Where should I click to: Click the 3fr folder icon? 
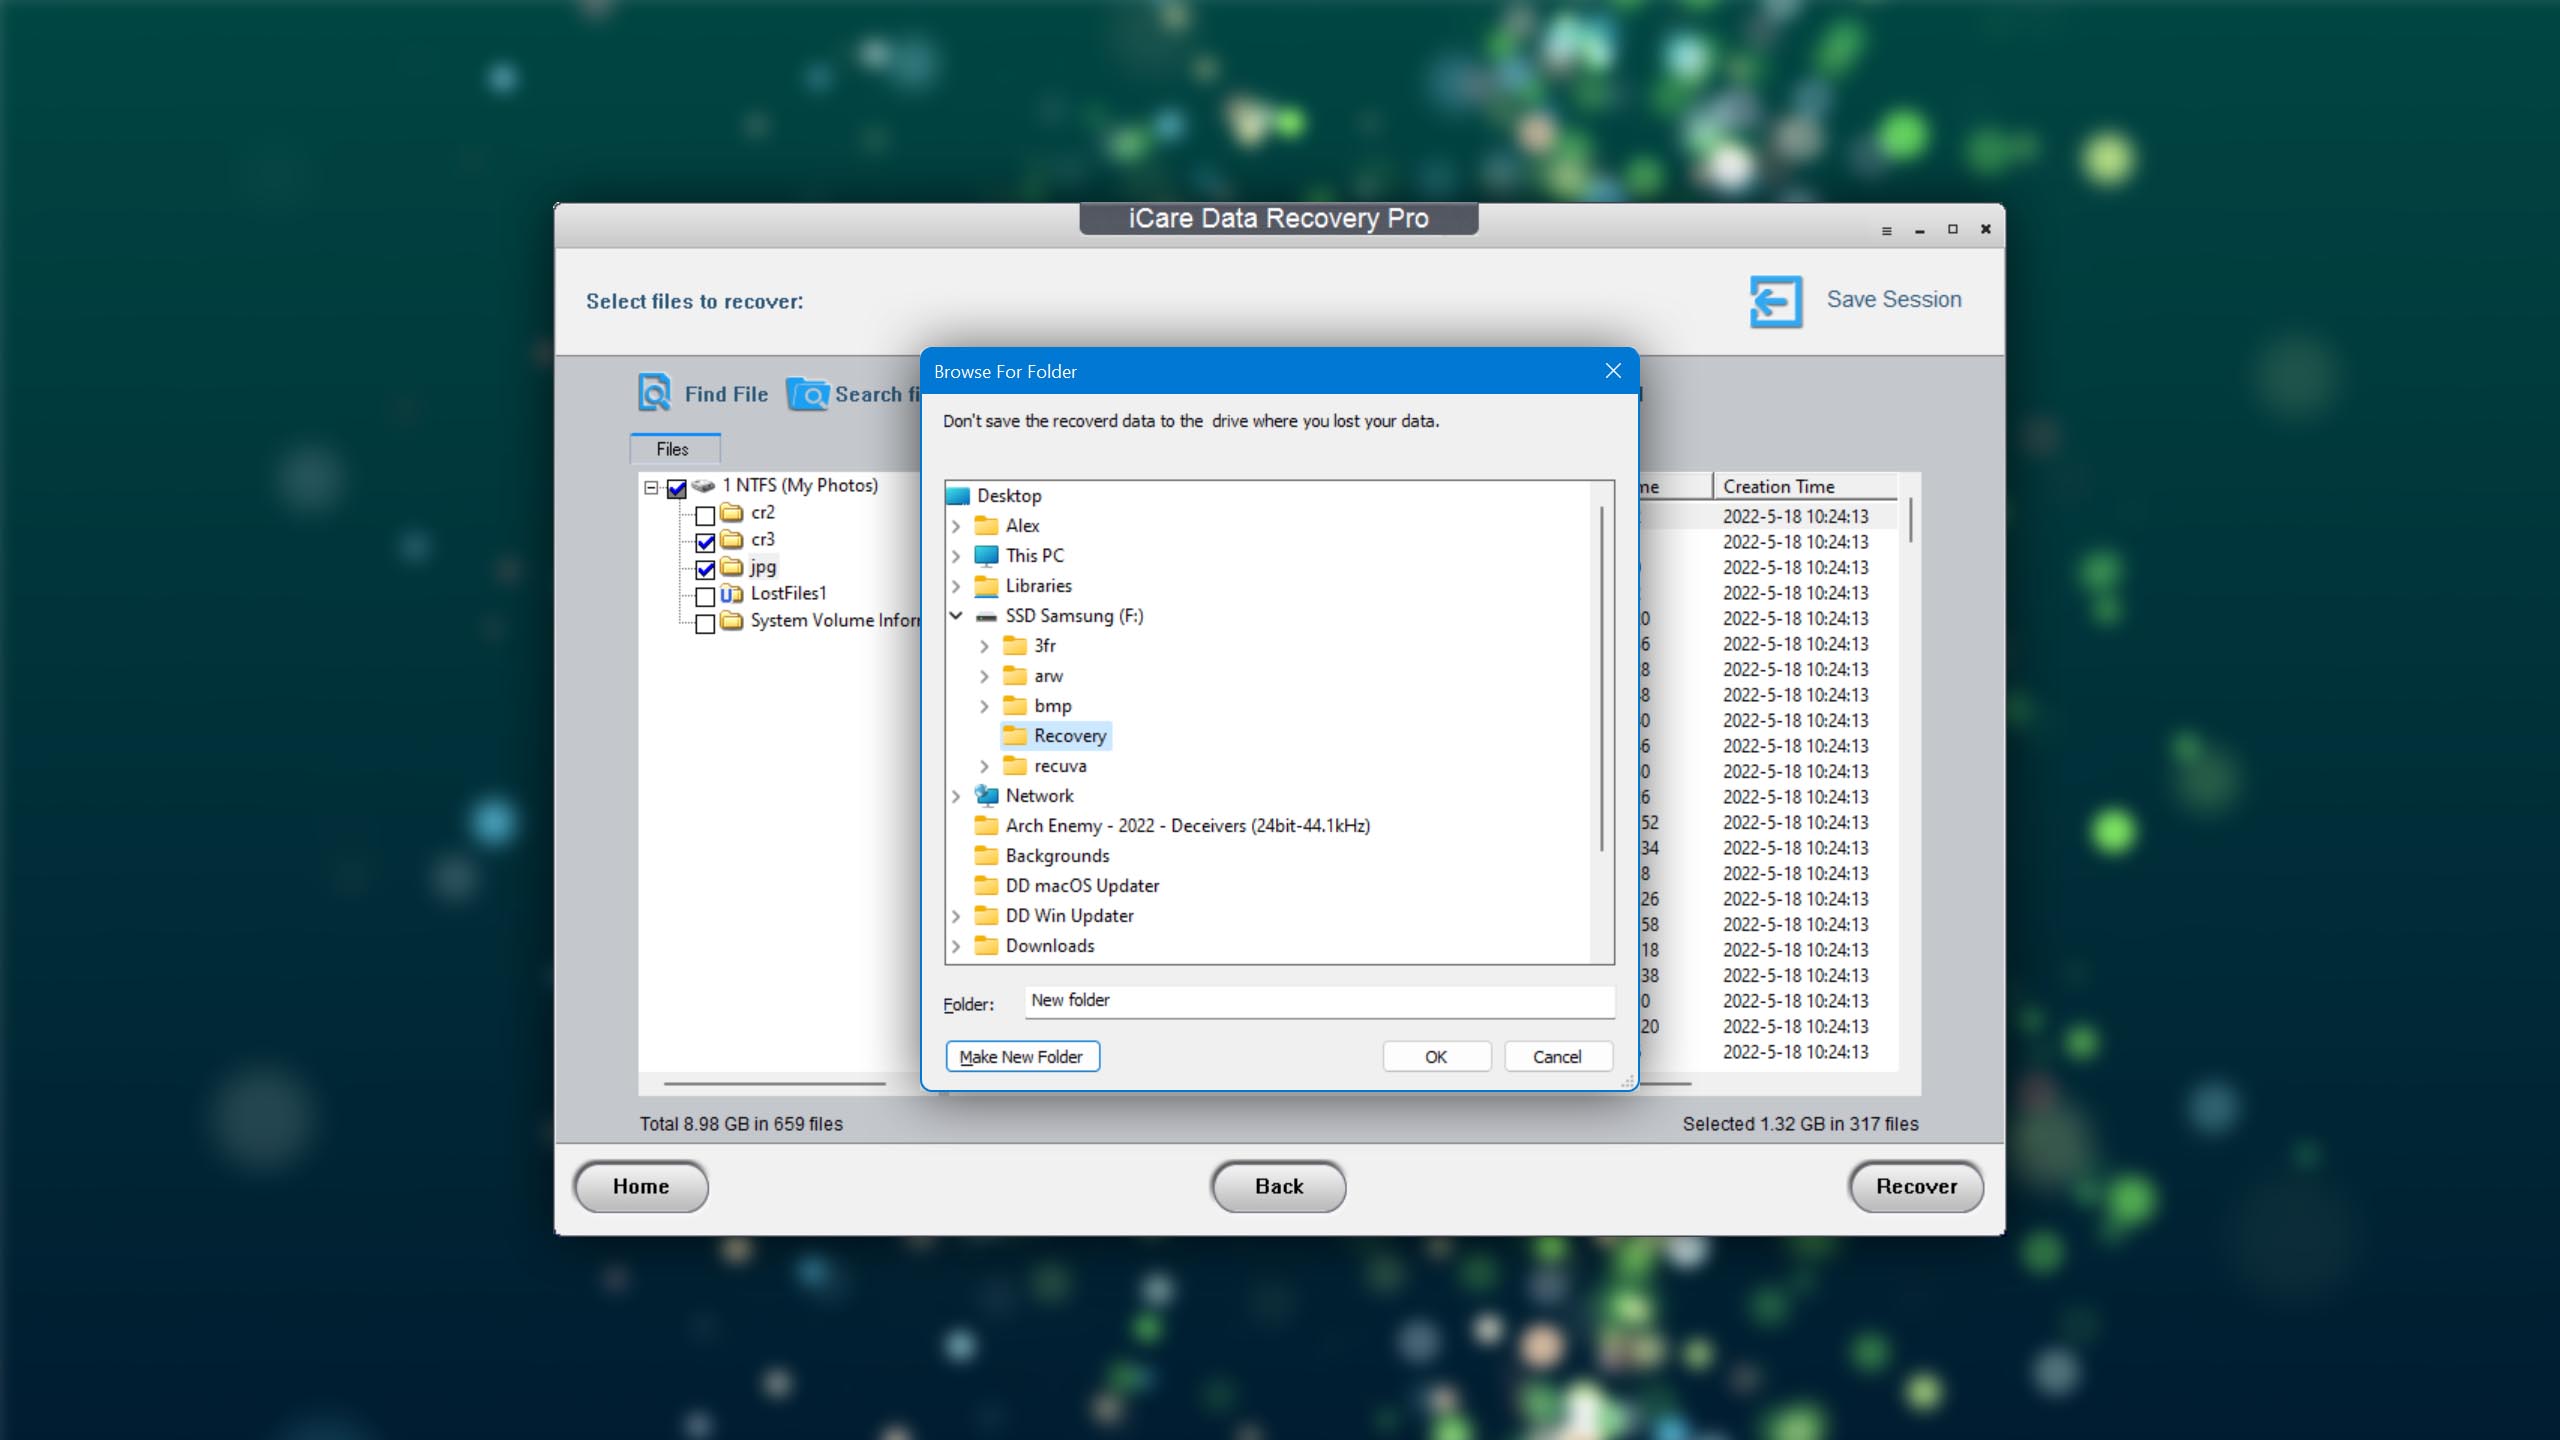coord(1015,645)
